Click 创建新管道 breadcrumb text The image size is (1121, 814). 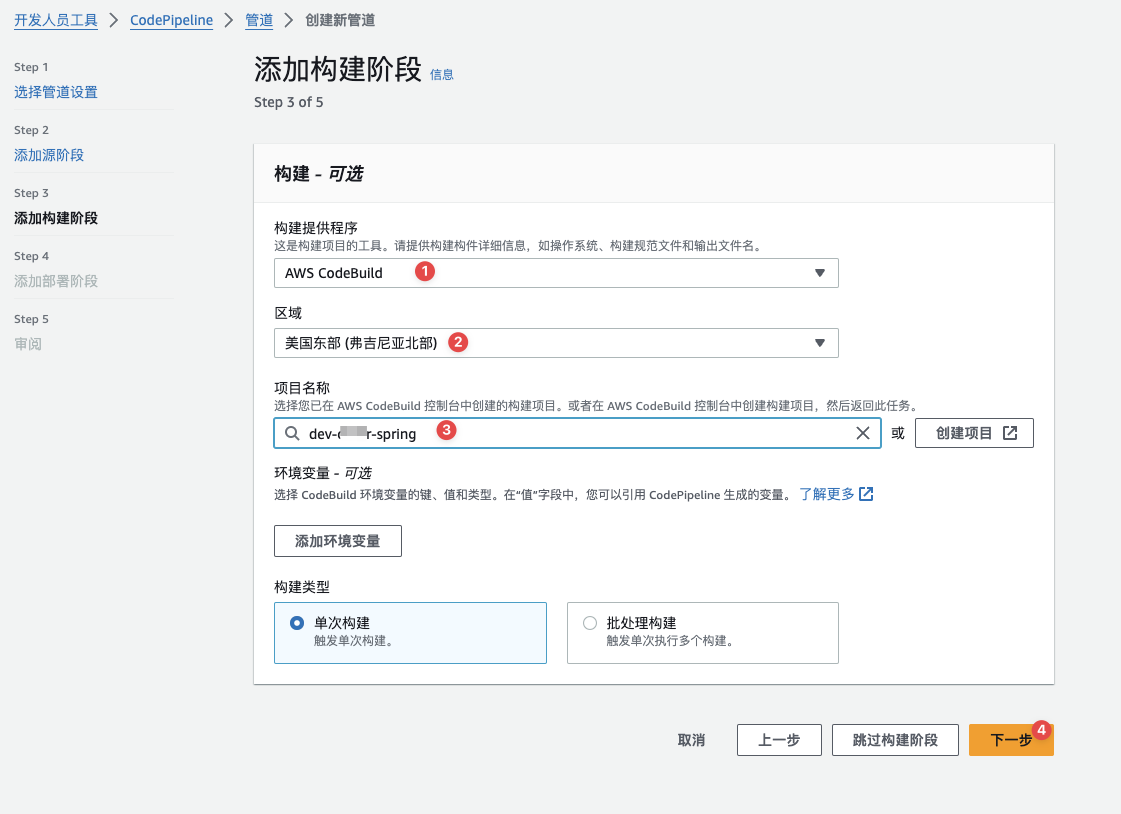coord(340,20)
